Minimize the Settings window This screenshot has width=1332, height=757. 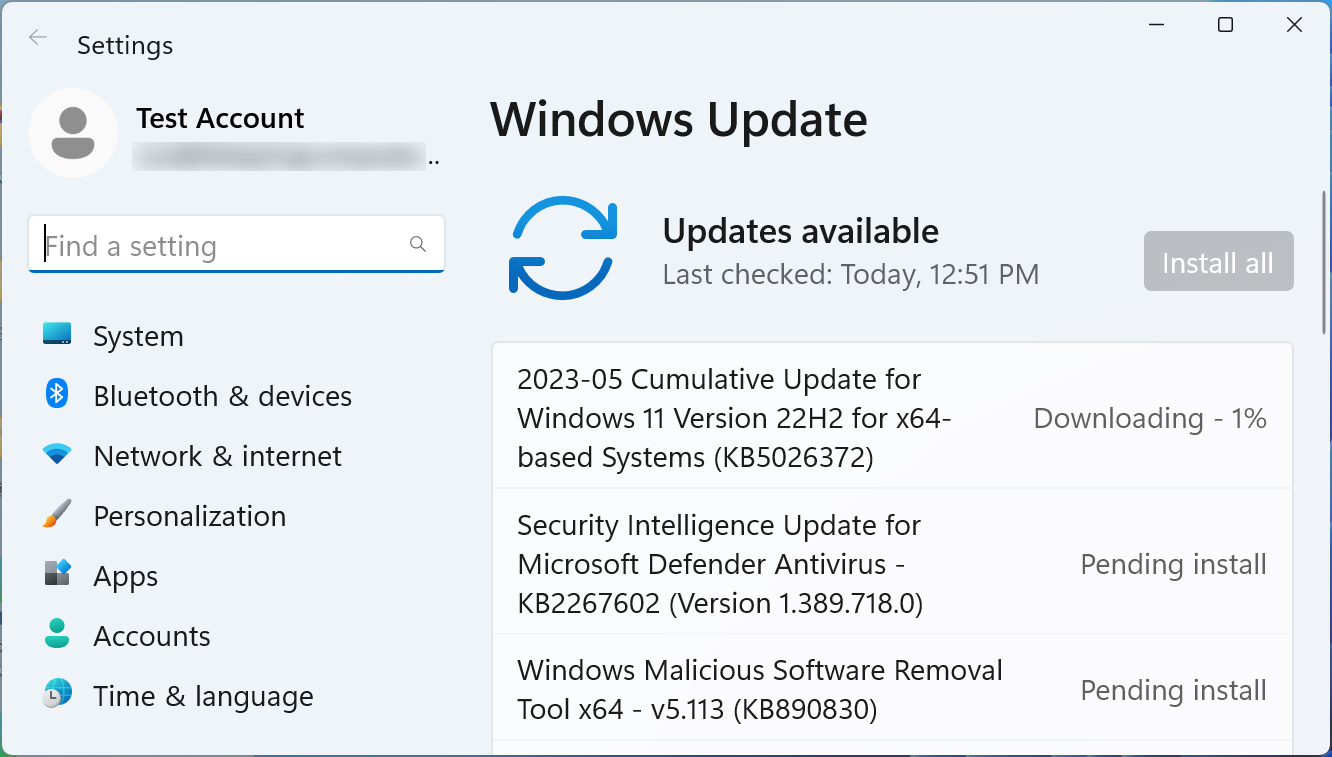pos(1157,25)
